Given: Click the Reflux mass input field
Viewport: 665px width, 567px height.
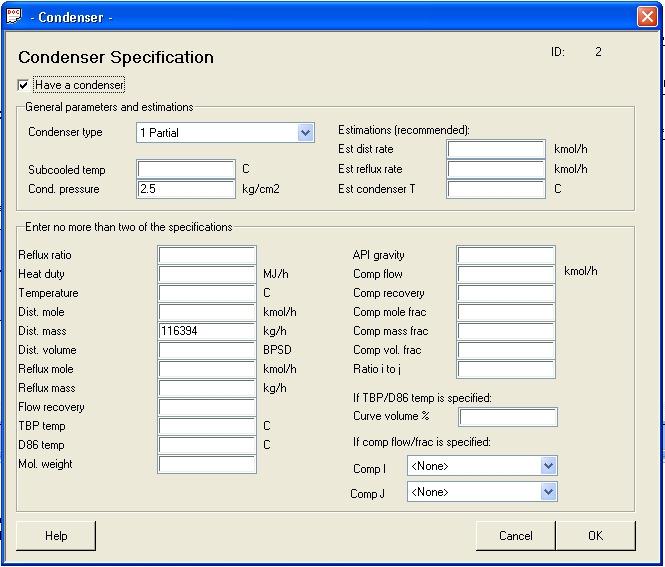Looking at the screenshot, I should point(207,388).
